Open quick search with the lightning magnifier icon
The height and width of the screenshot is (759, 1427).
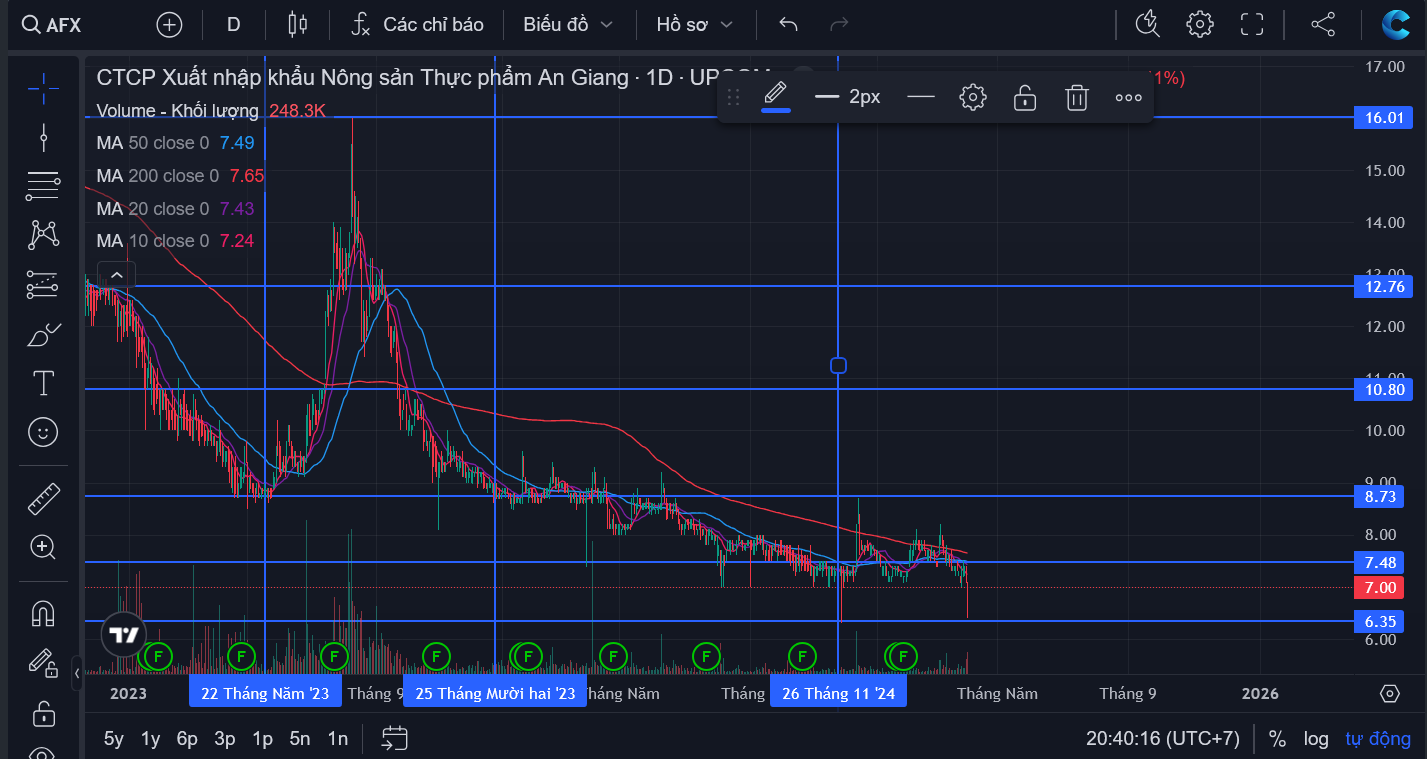point(1147,25)
